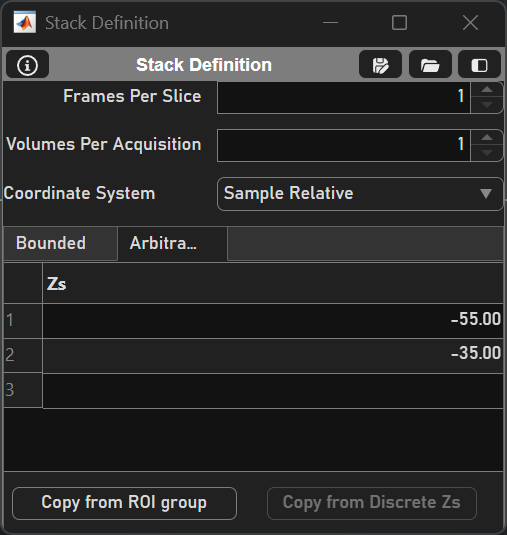Click Copy from Discrete Zs button

pos(372,503)
